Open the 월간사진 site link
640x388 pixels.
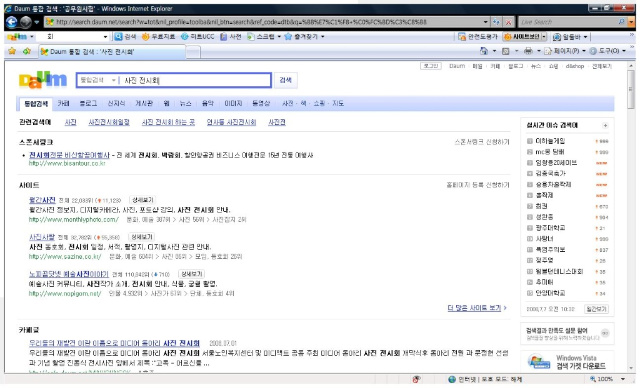click(42, 200)
